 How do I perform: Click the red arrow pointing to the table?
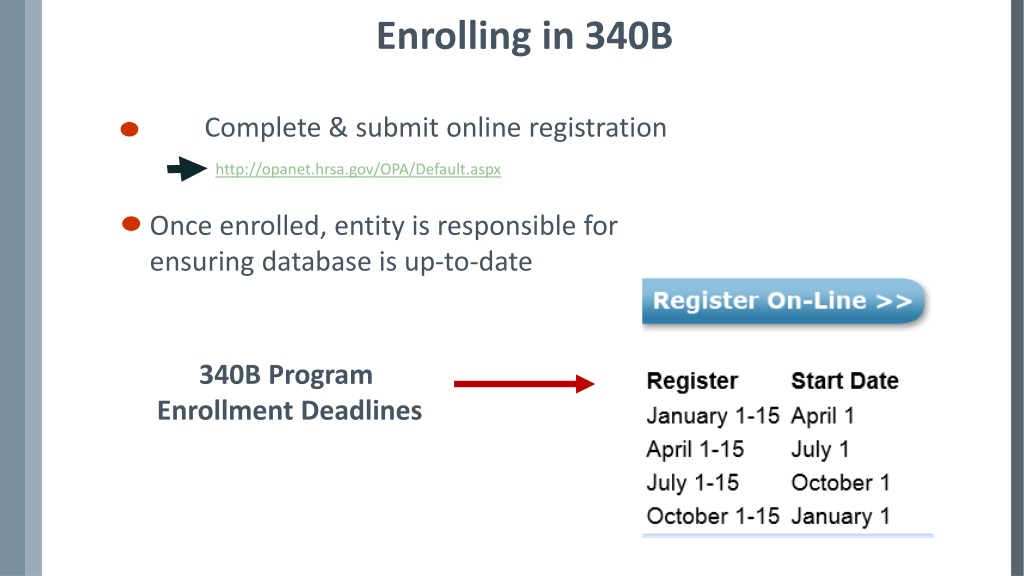[524, 383]
